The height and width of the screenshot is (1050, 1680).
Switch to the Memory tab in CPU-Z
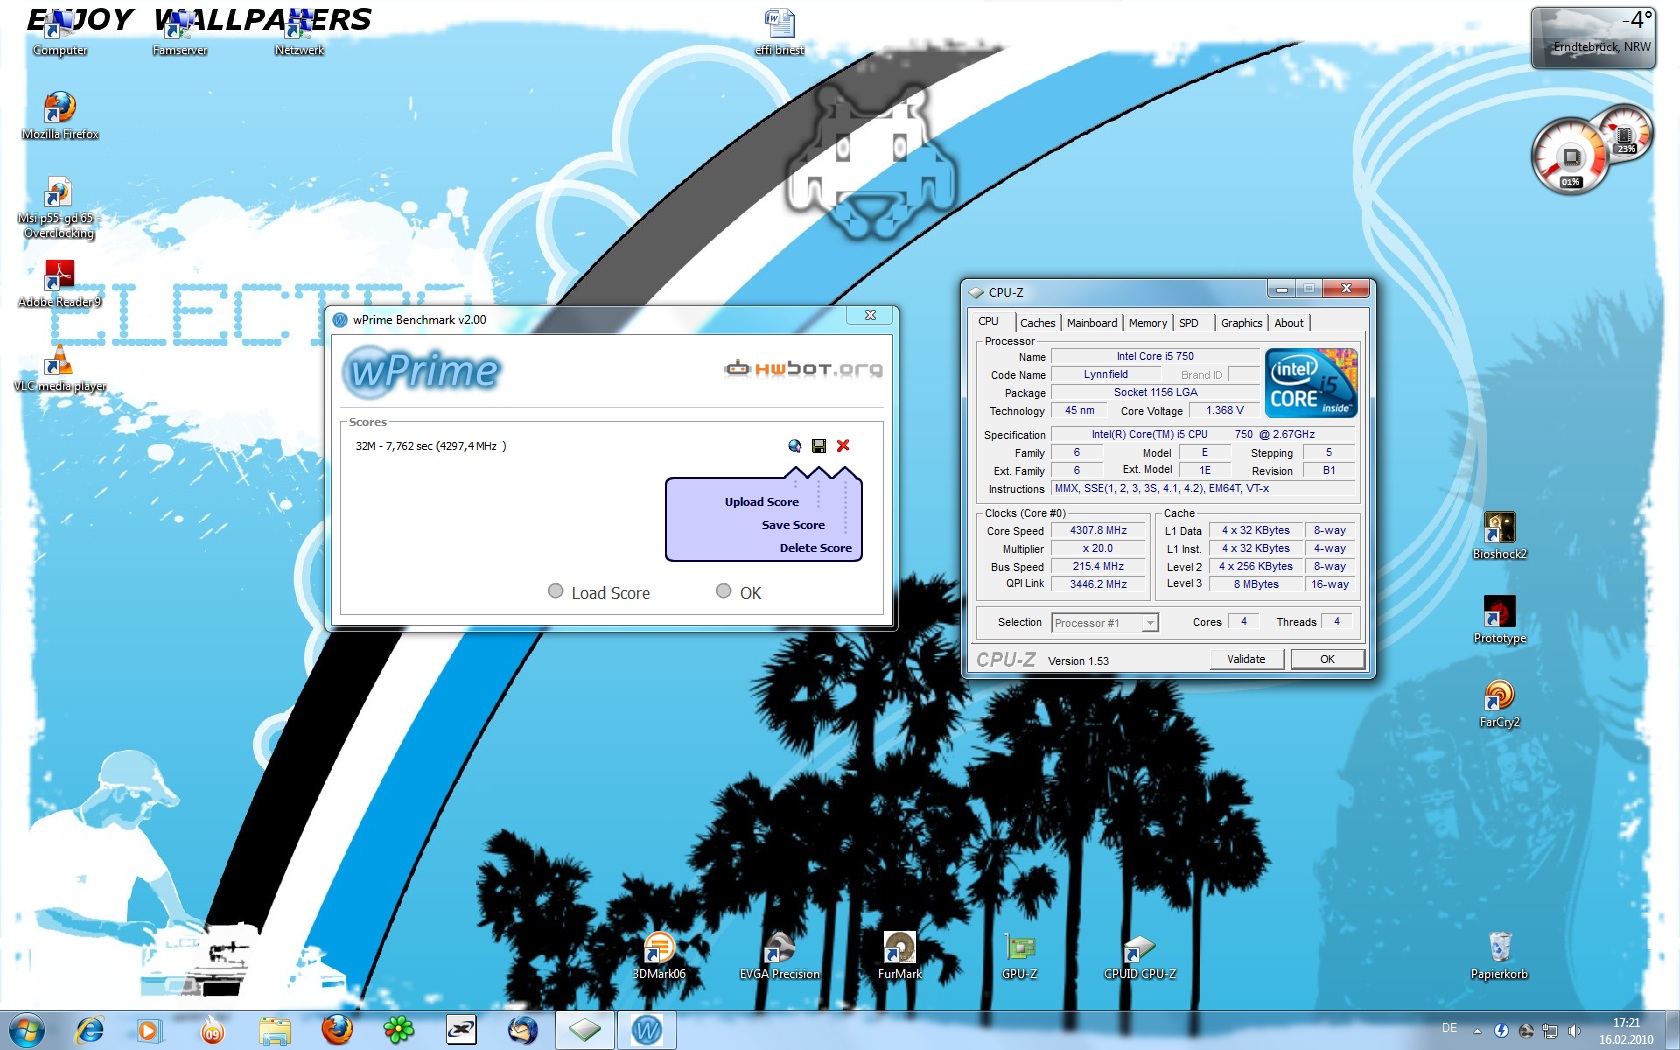(1148, 323)
